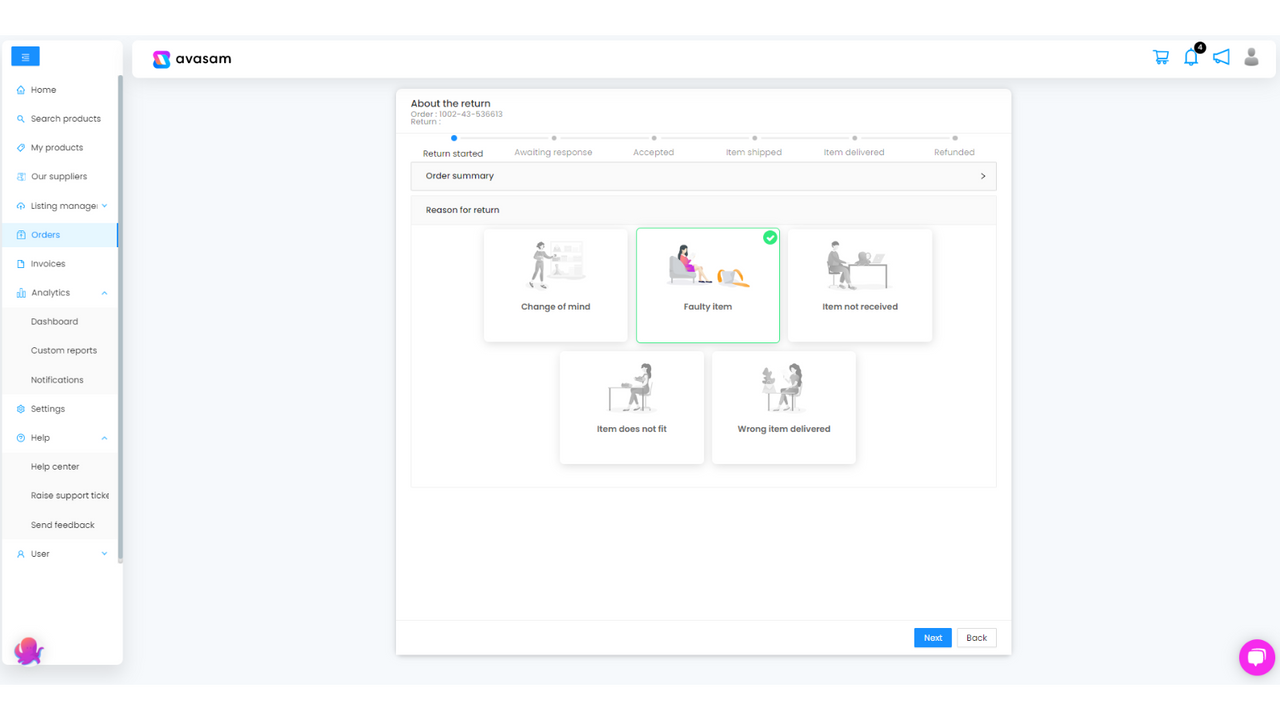Click the Avasam logo
This screenshot has width=1280, height=720.
point(191,59)
